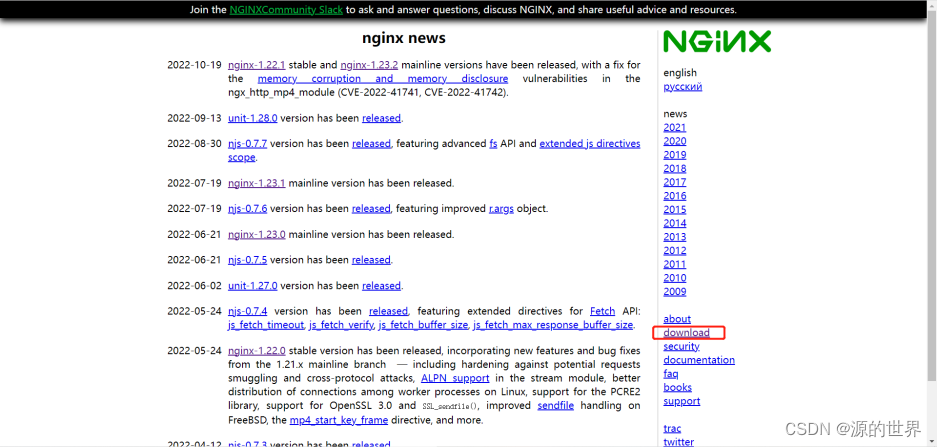Image resolution: width=937 pixels, height=447 pixels.
Task: Open 2011 news archive
Action: pyautogui.click(x=675, y=265)
